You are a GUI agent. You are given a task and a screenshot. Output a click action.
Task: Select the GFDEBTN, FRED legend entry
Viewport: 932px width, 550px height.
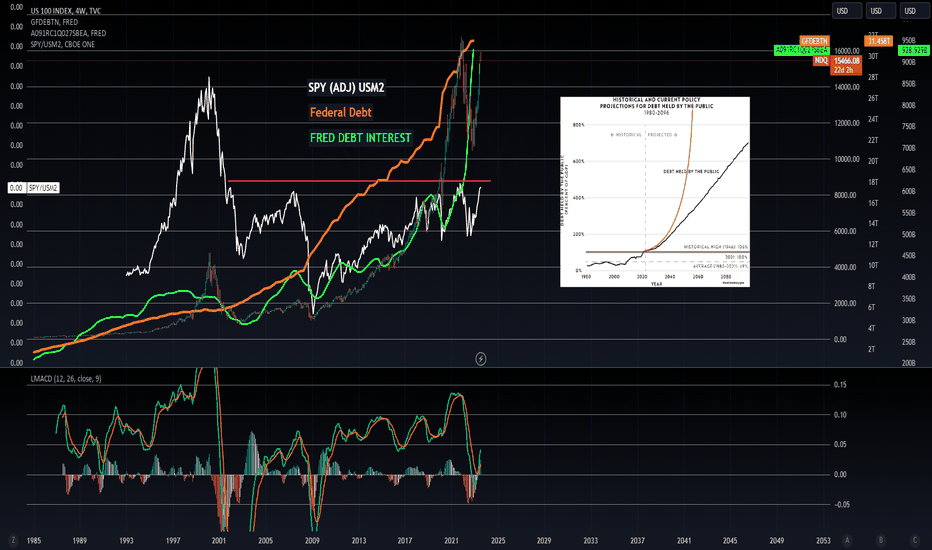[x=54, y=22]
